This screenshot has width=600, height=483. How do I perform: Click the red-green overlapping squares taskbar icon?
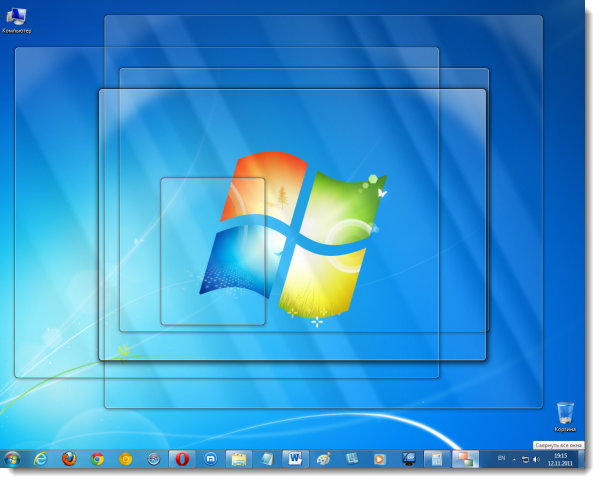pyautogui.click(x=465, y=459)
